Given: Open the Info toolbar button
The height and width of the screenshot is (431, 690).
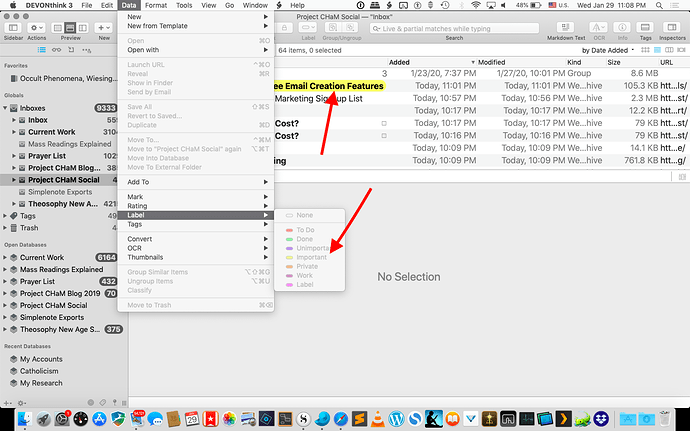Looking at the screenshot, I should coord(622,27).
